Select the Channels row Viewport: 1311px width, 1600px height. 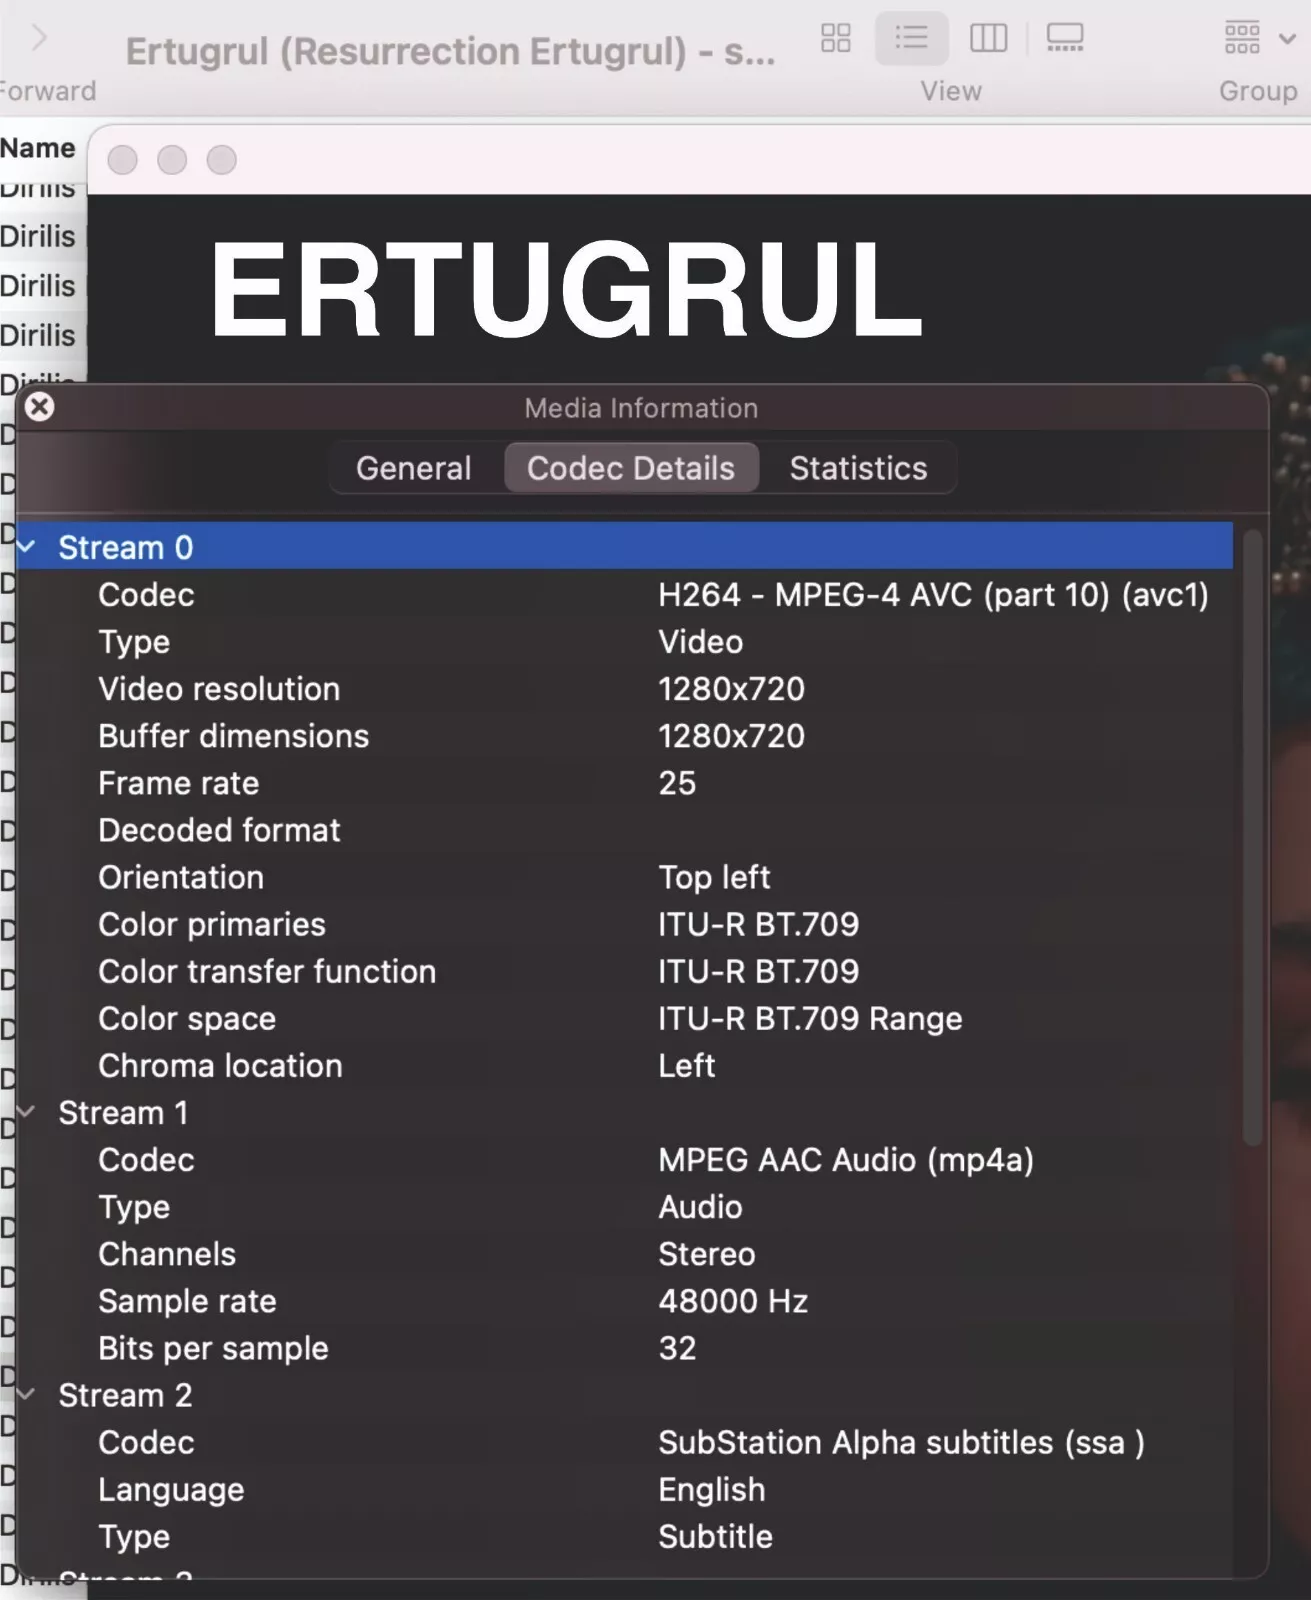coord(625,1254)
